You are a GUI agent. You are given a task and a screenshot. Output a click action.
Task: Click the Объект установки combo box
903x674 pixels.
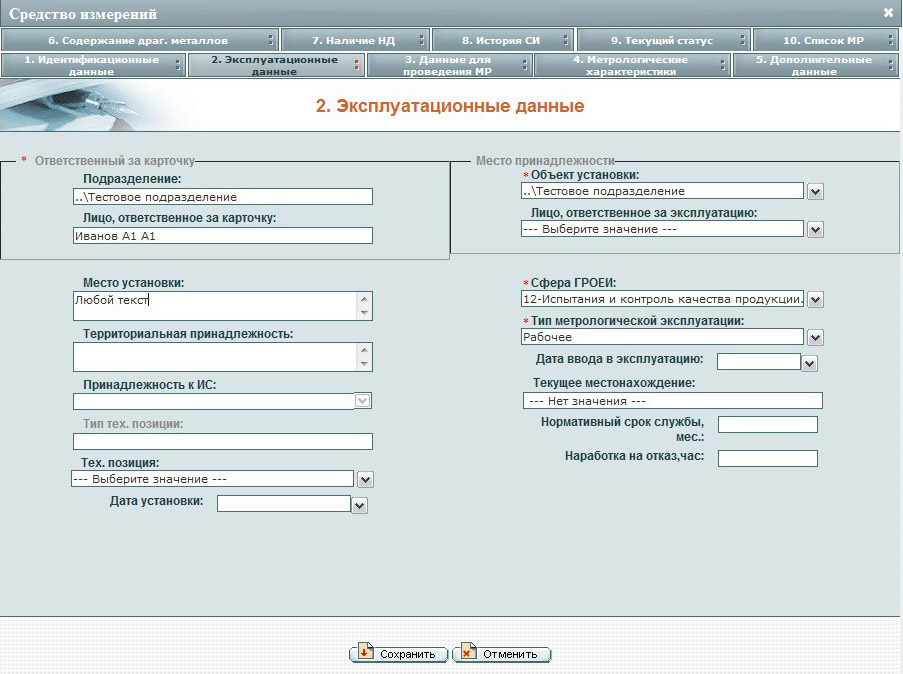pos(662,191)
